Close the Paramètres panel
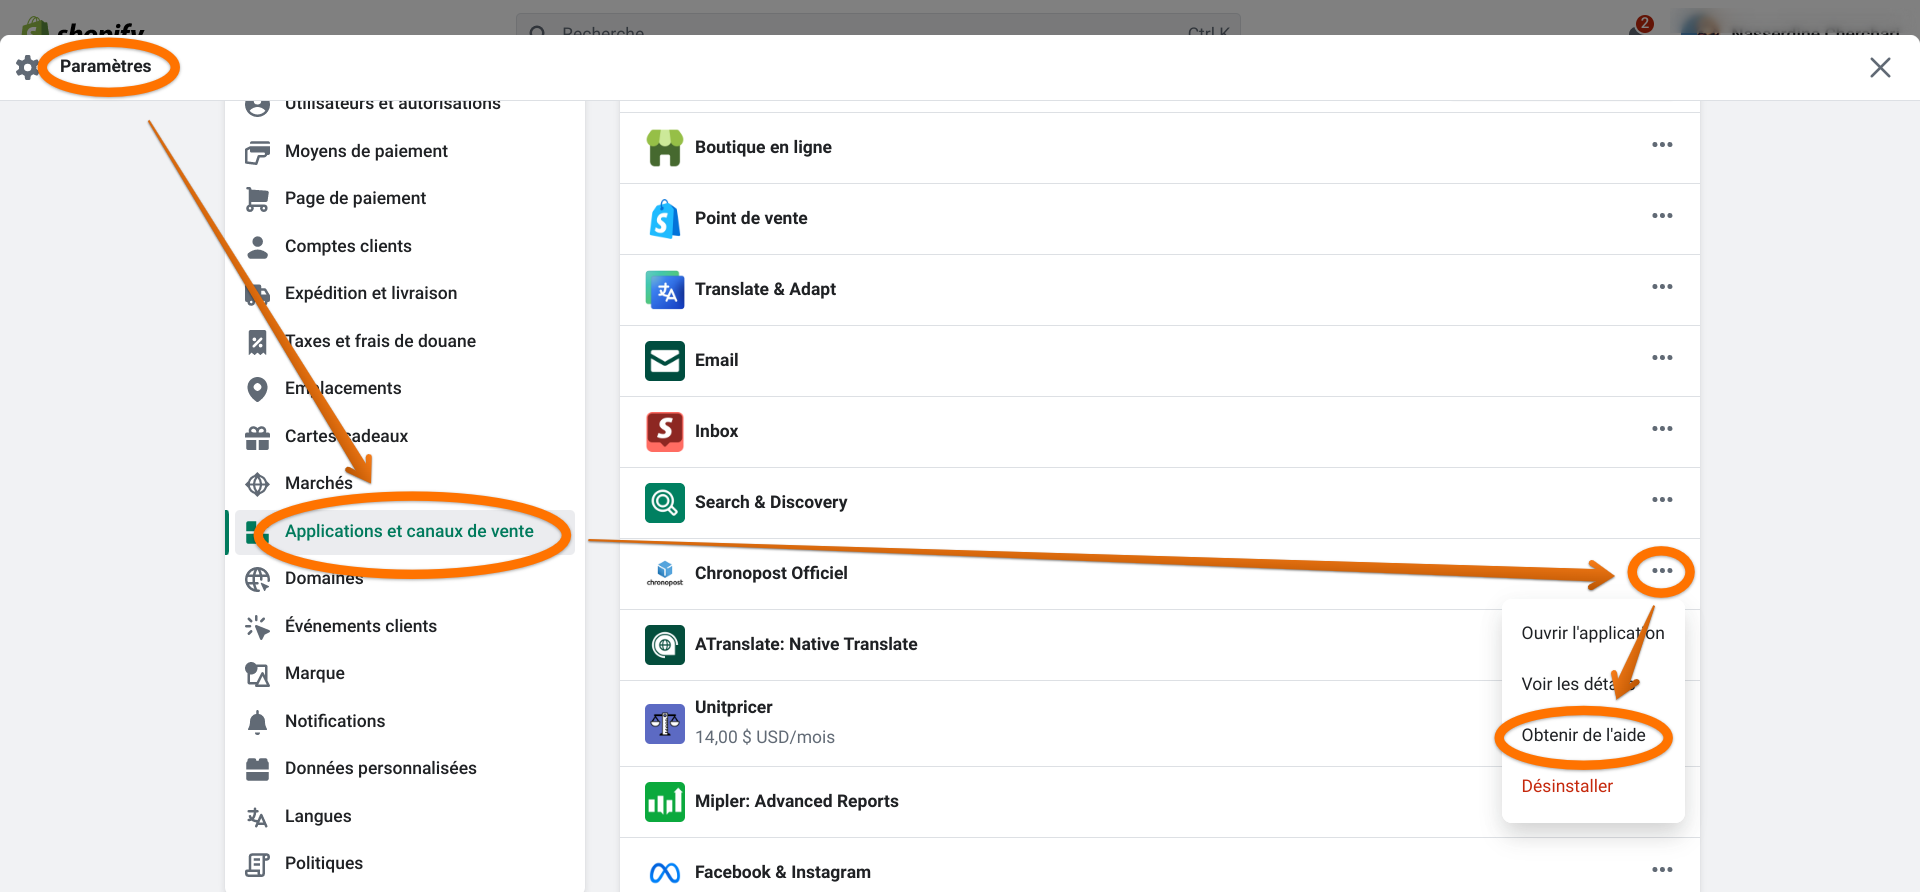The width and height of the screenshot is (1920, 892). point(1880,67)
